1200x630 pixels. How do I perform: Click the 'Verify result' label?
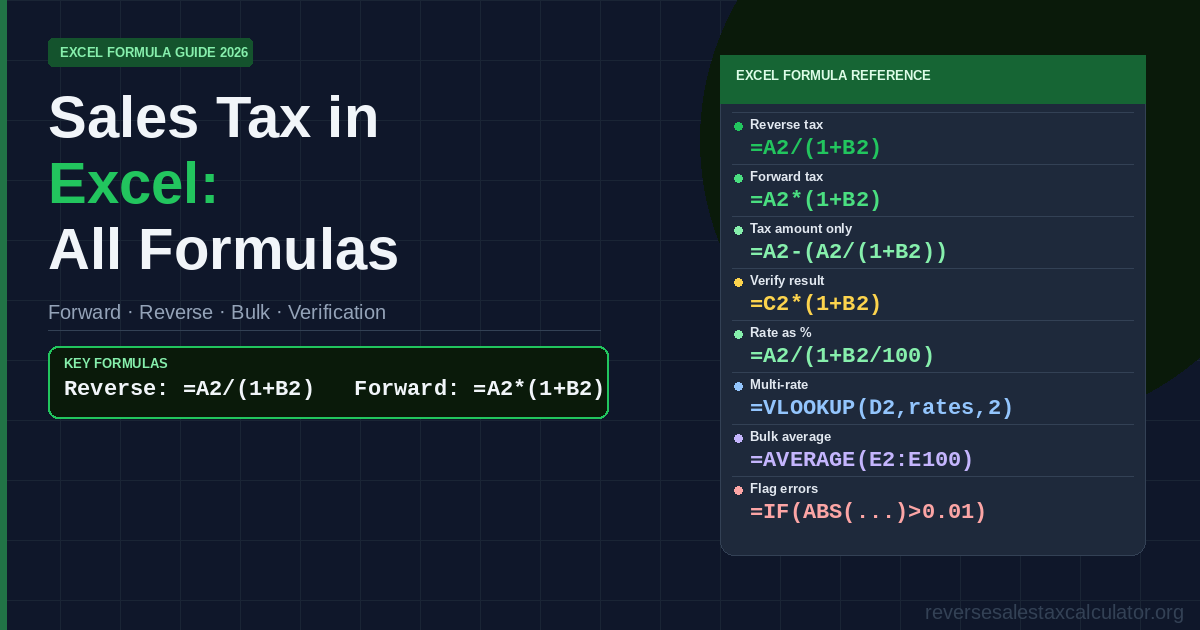pos(787,281)
